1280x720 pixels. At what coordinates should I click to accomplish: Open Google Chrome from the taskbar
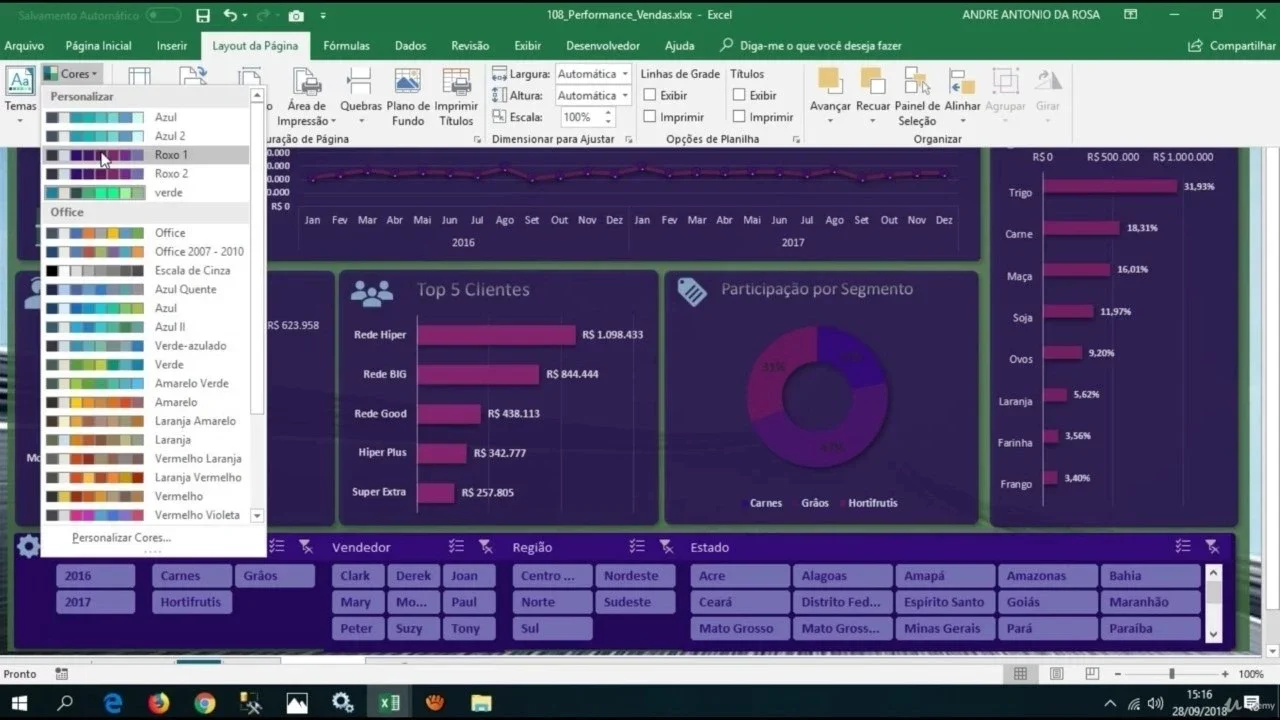click(x=205, y=703)
